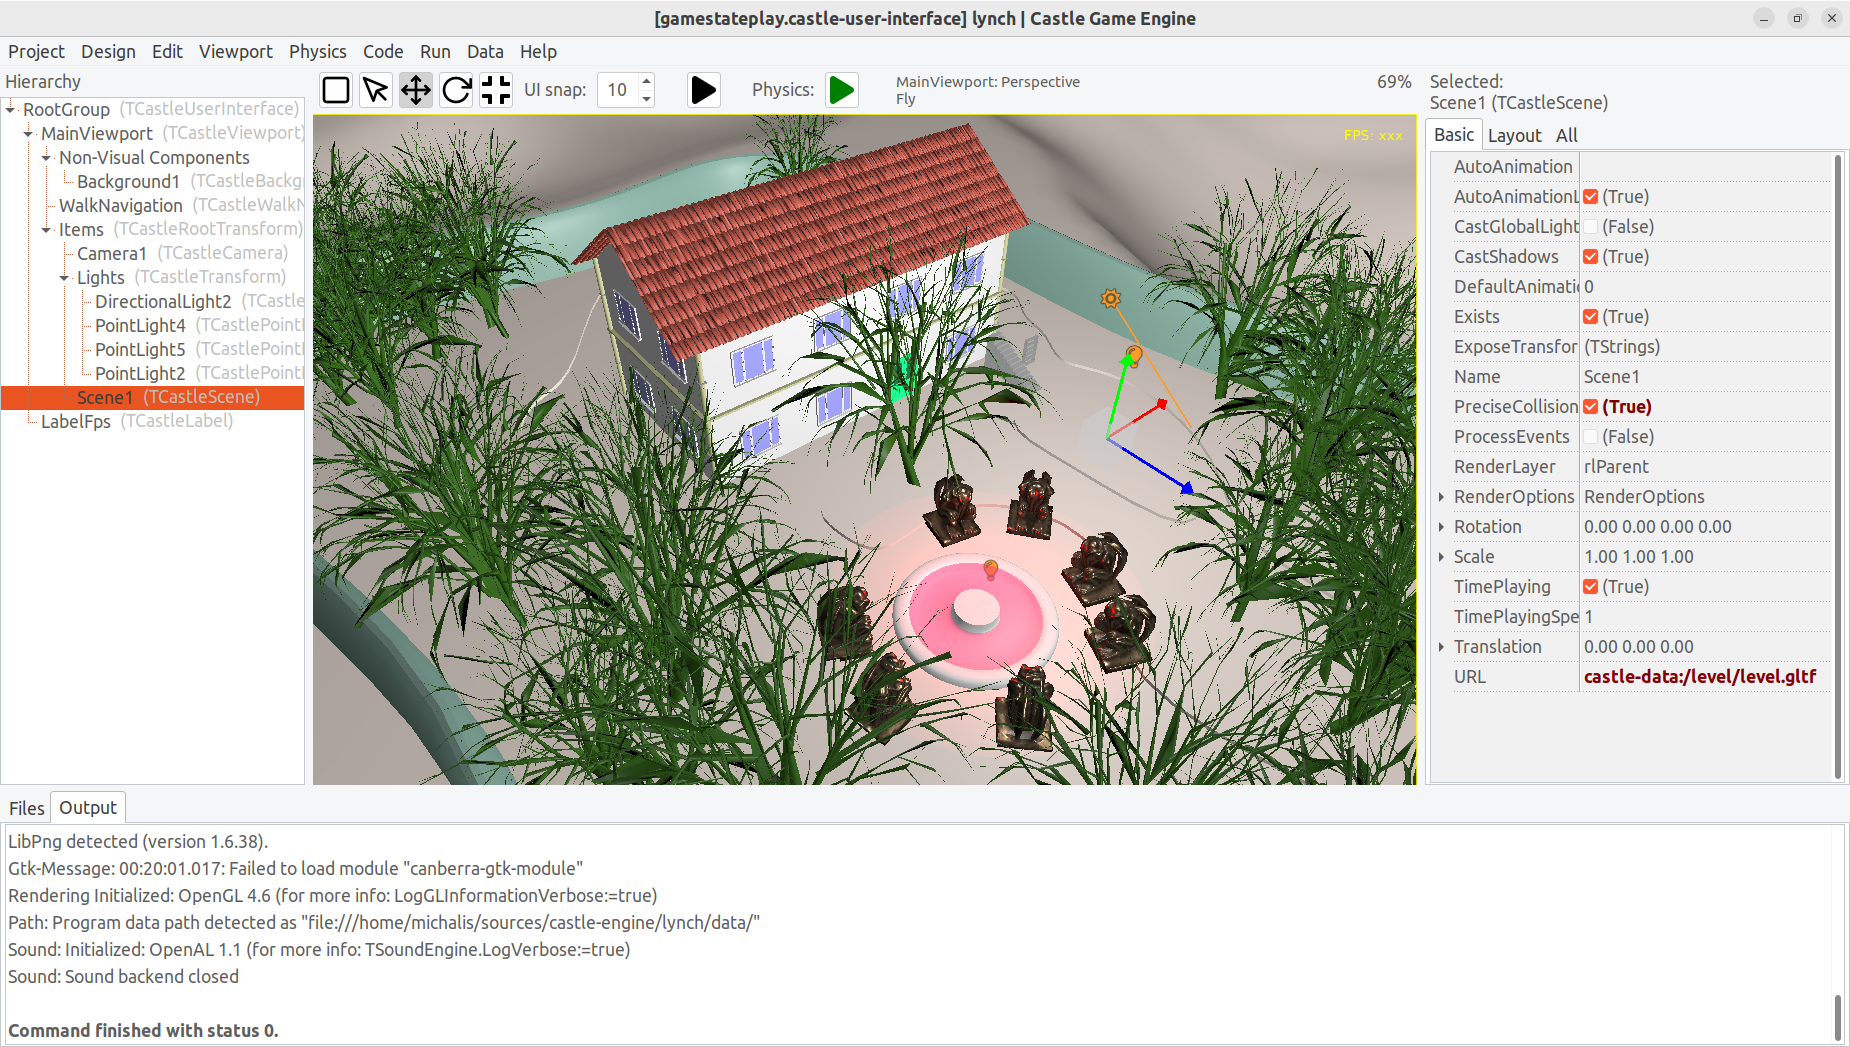Click the URL value castle-data:/level/level.gltf
The image size is (1850, 1047).
(1699, 677)
